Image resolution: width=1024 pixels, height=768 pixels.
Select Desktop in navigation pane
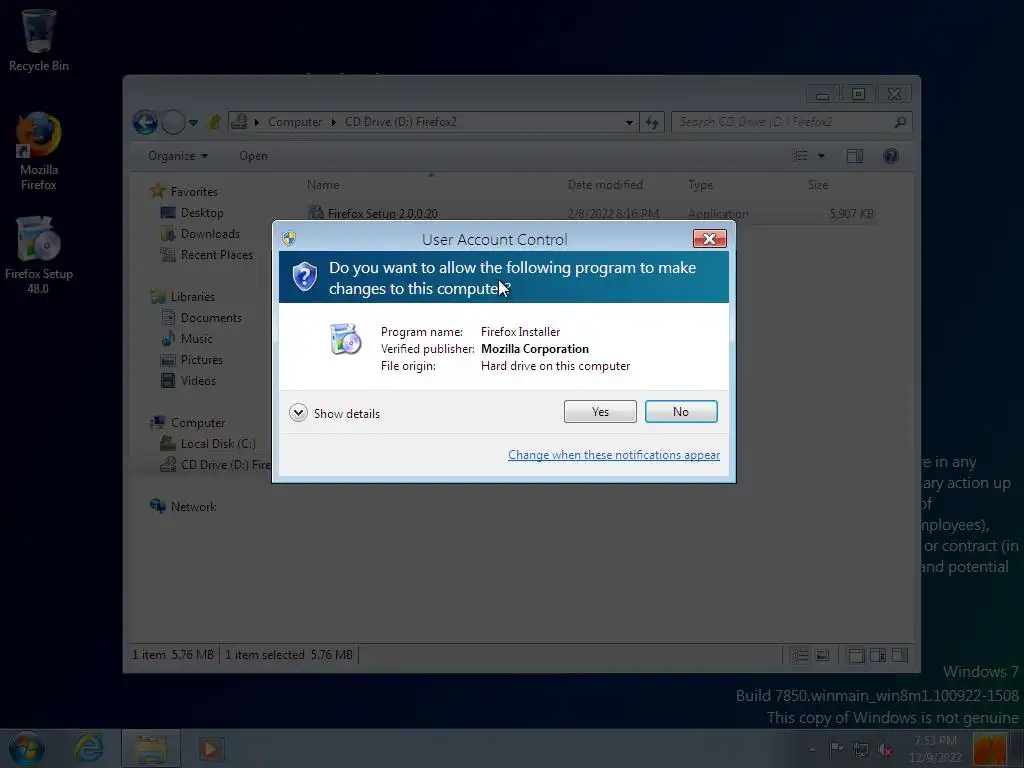[202, 213]
